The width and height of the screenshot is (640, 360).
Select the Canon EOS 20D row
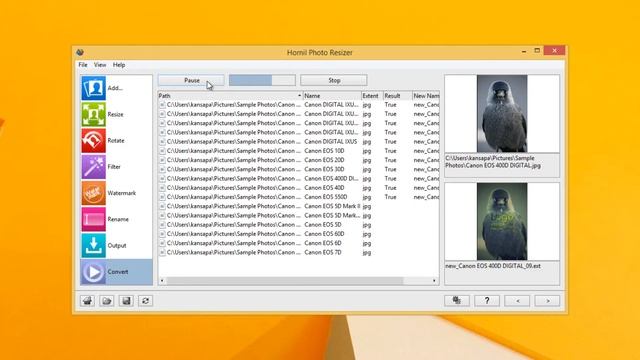[299, 160]
